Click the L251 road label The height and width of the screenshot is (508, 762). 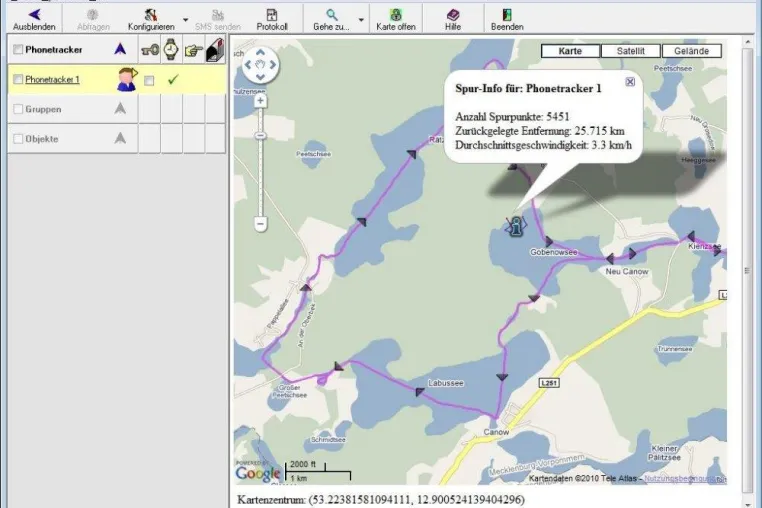(549, 383)
